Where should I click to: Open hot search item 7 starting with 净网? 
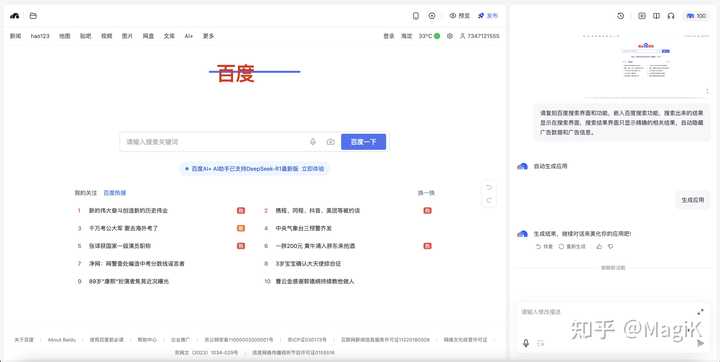136,264
